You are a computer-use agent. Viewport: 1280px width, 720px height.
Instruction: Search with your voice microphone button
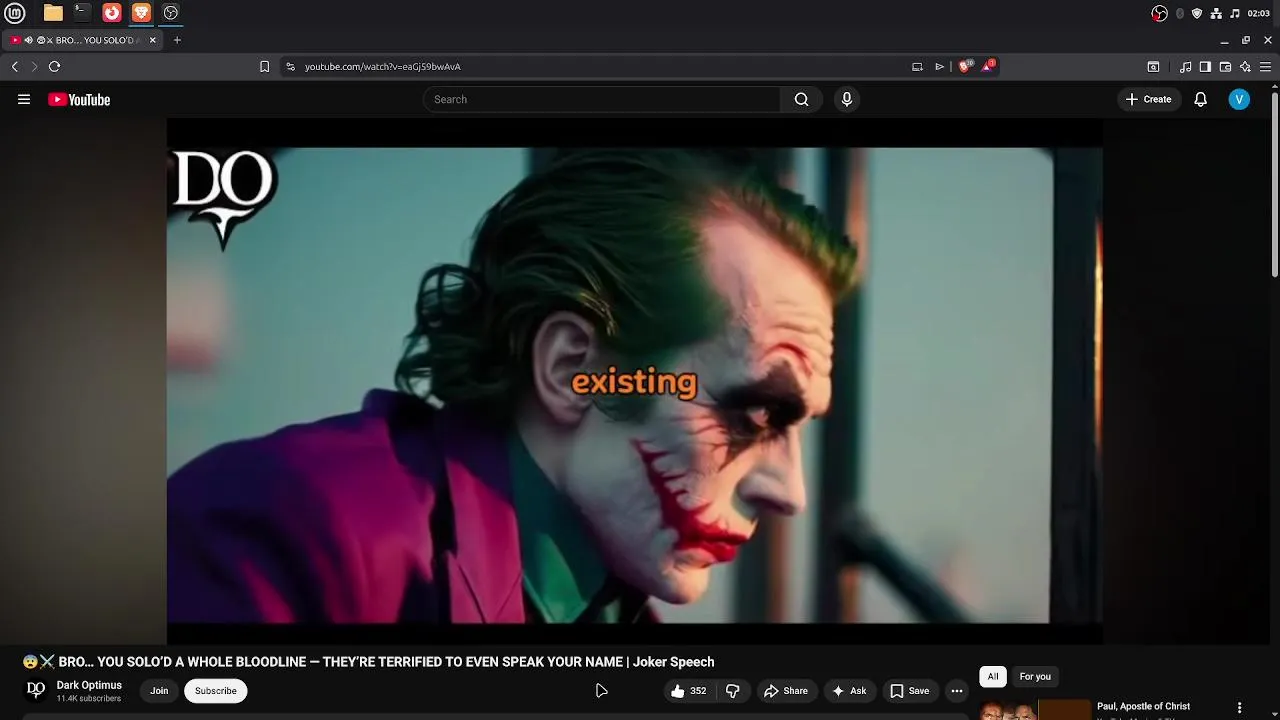coord(847,99)
